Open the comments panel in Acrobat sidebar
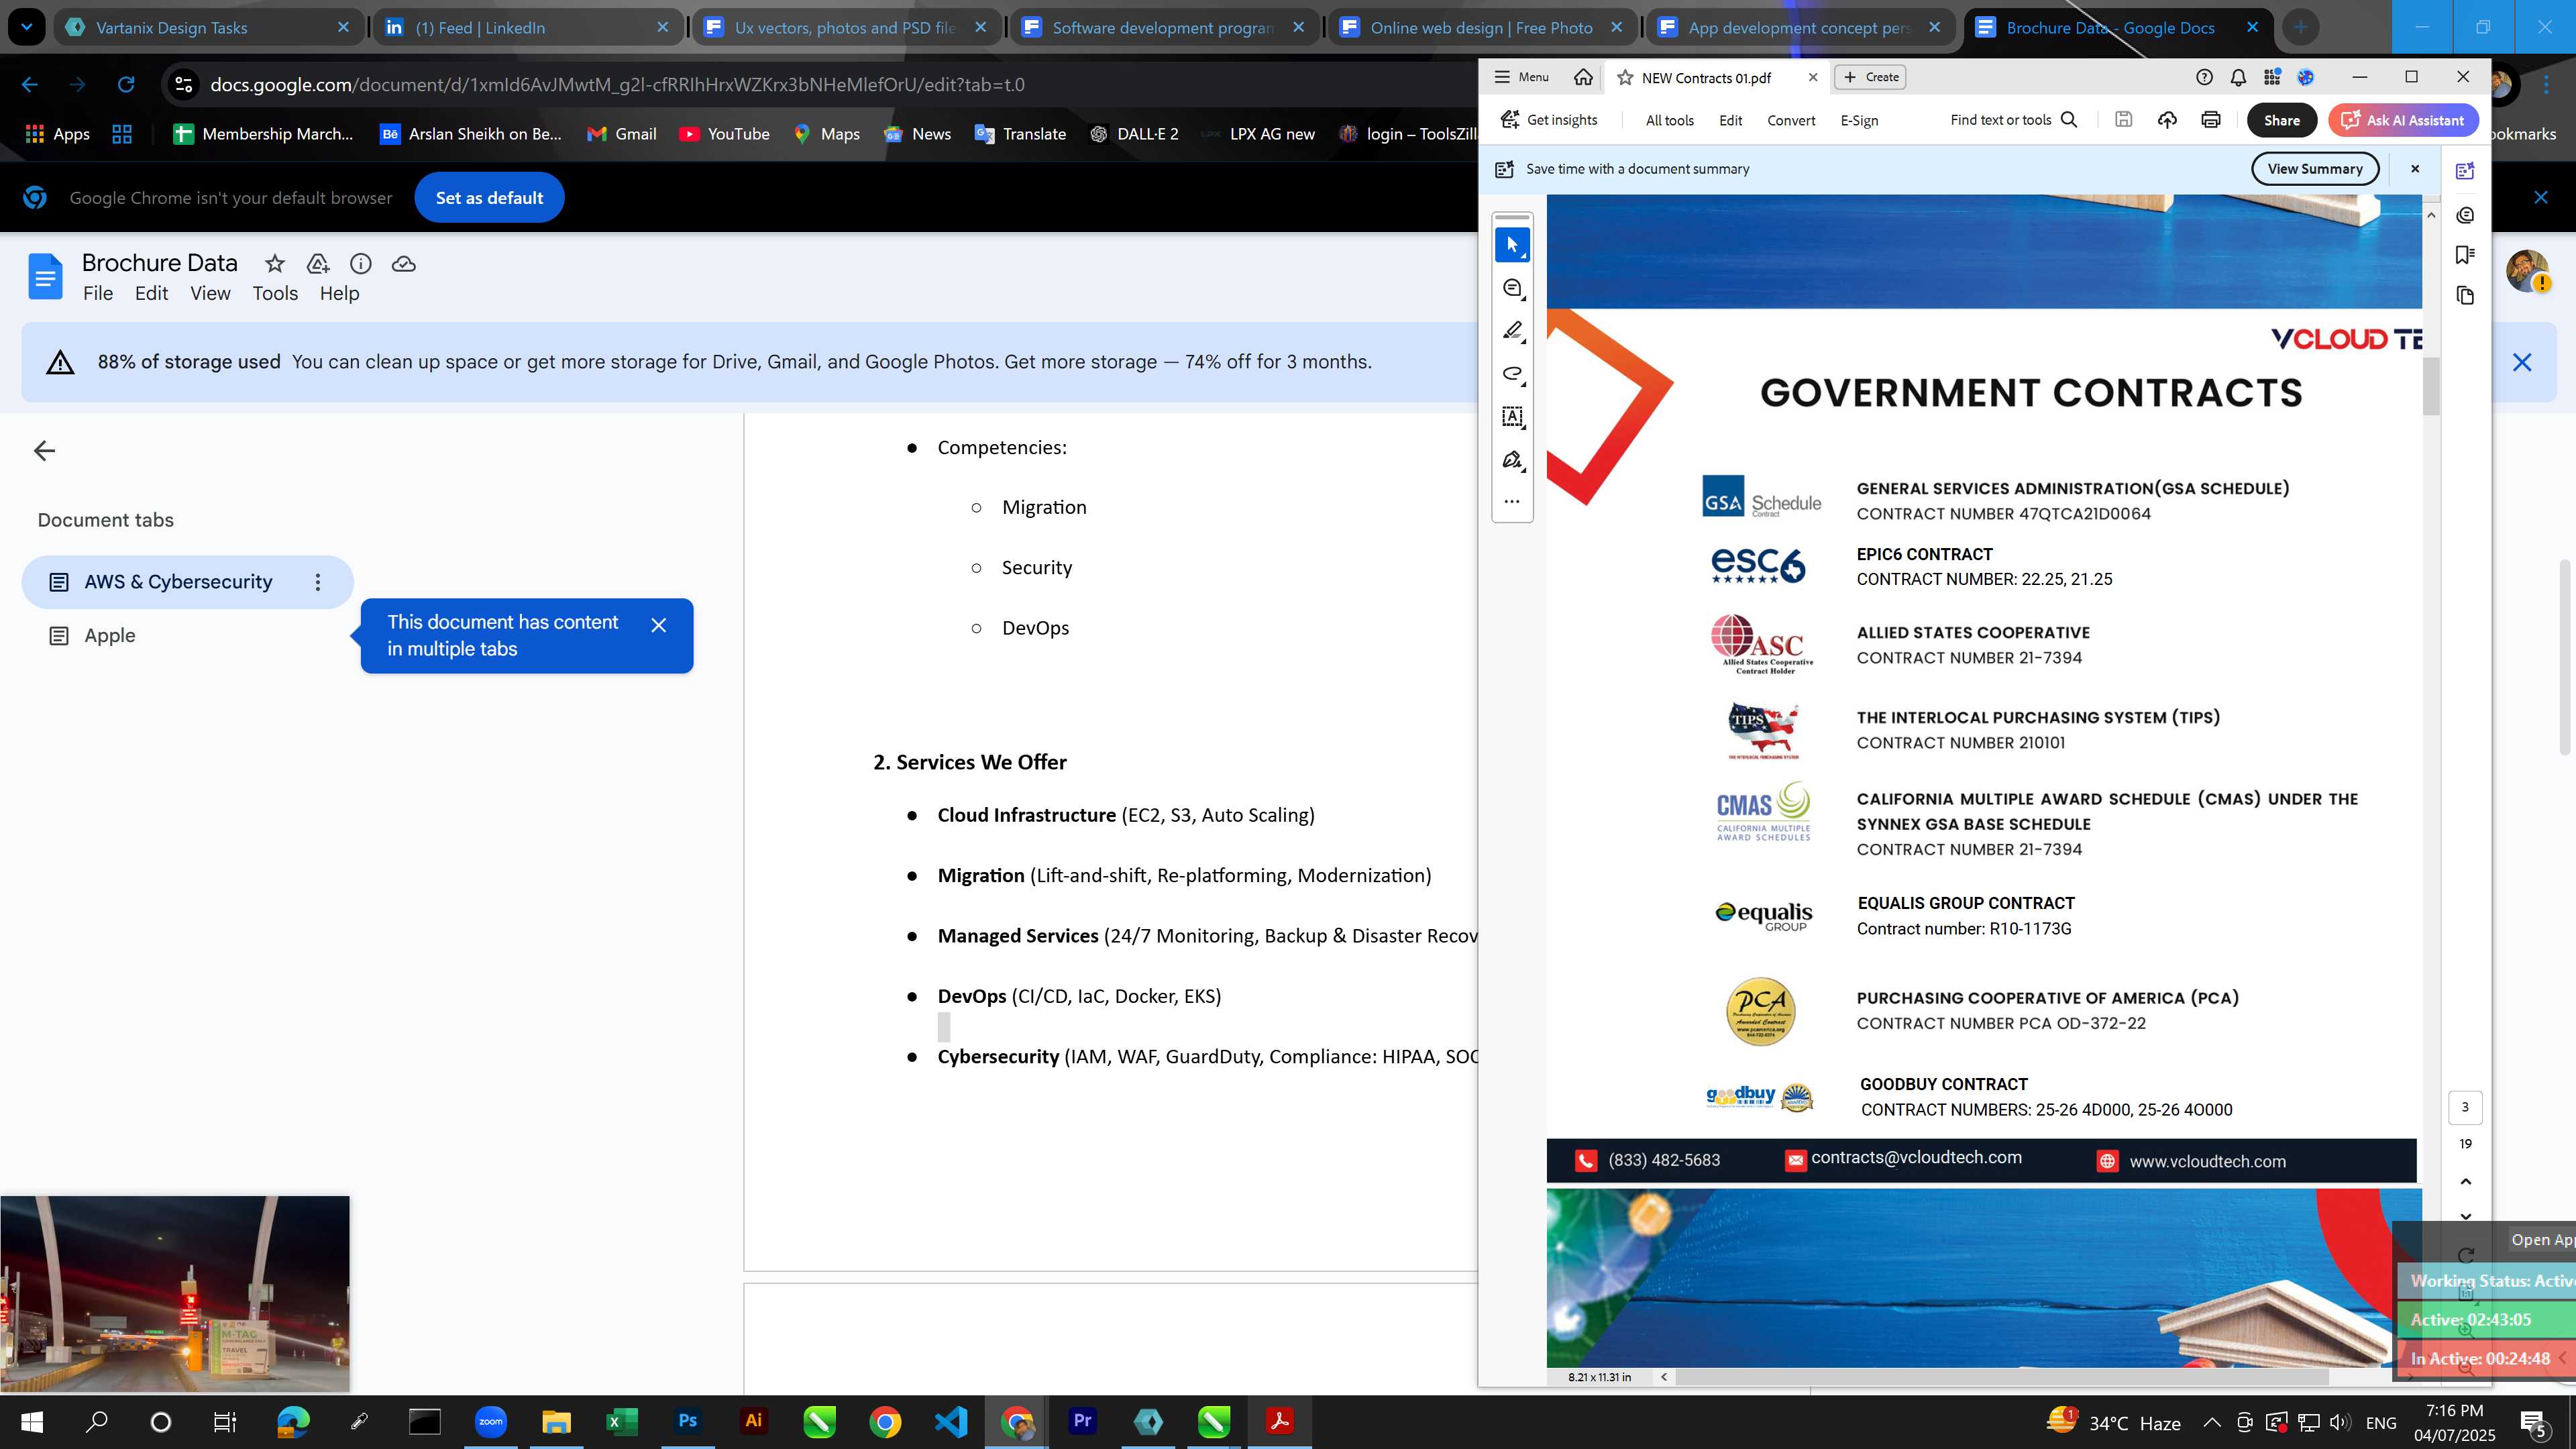Image resolution: width=2576 pixels, height=1449 pixels. [2465, 215]
